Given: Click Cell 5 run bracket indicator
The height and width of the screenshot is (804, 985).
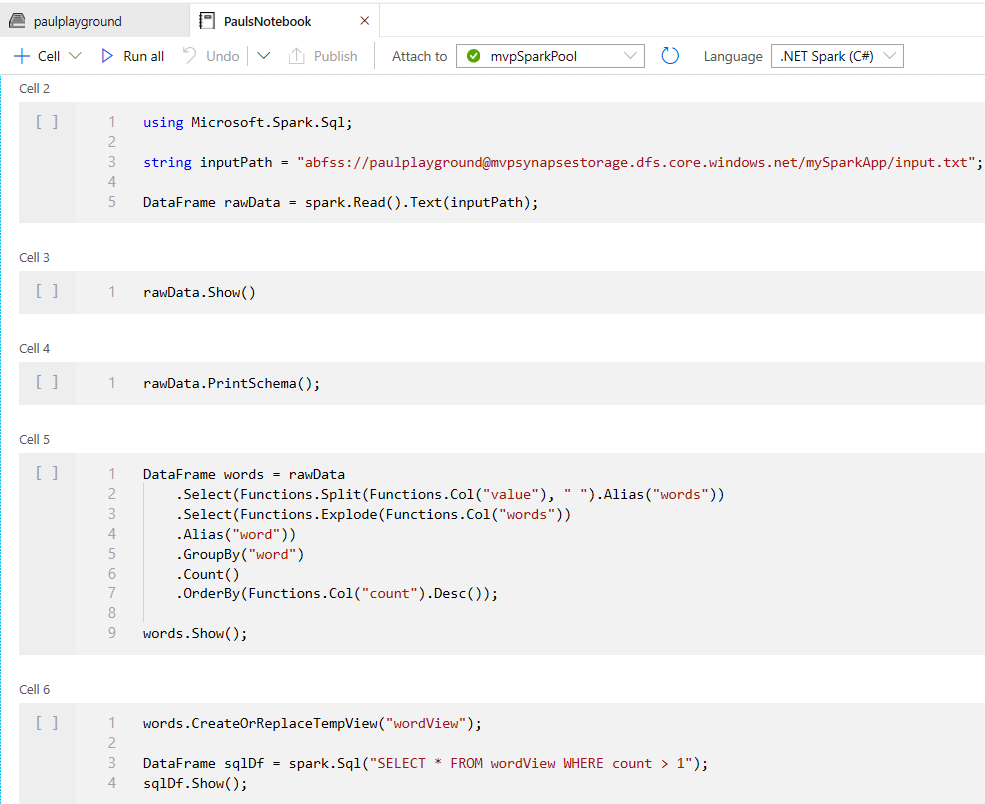Looking at the screenshot, I should click(x=47, y=473).
